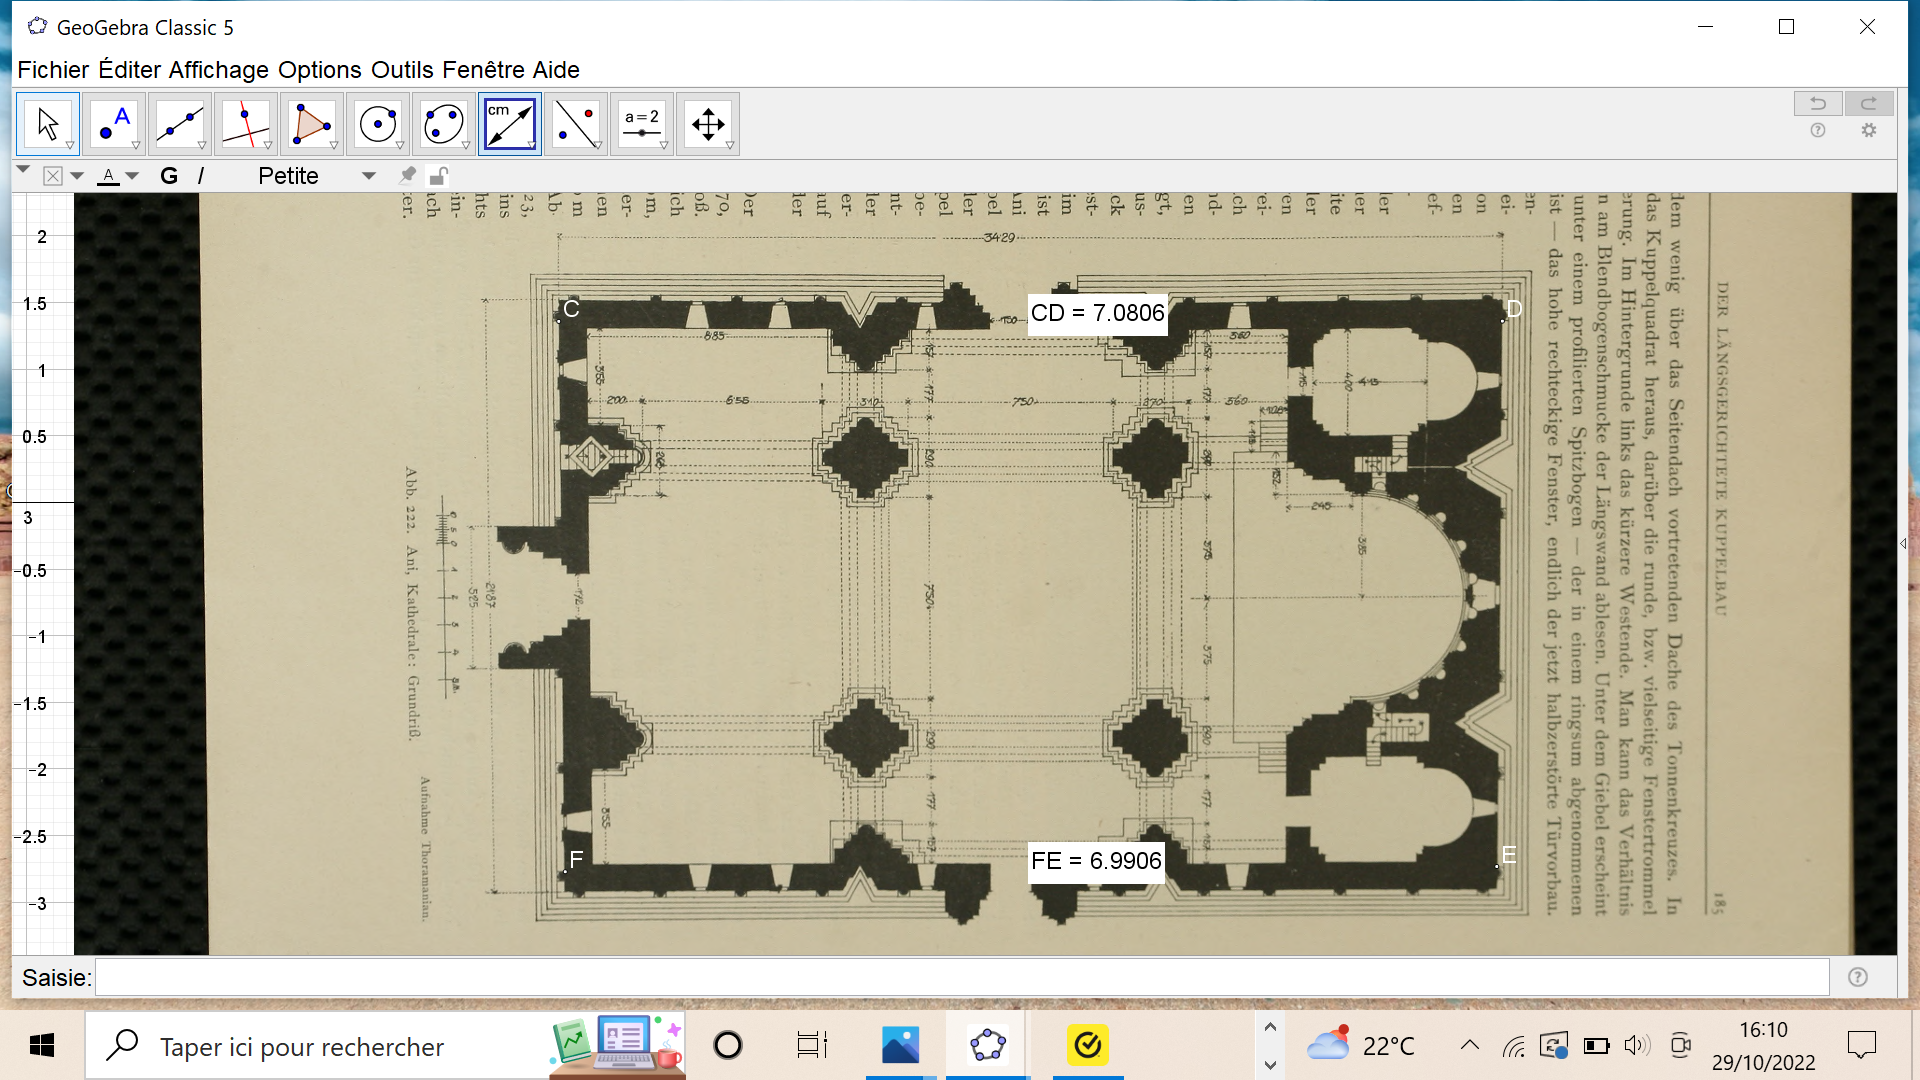The width and height of the screenshot is (1920, 1080).
Task: Select the Circle with center tool
Action: coord(377,124)
